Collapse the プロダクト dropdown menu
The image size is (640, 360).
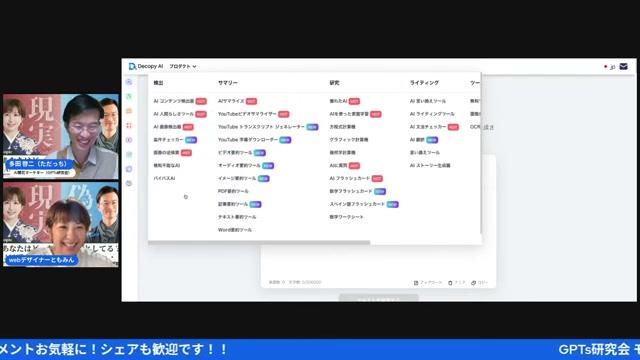pos(182,66)
